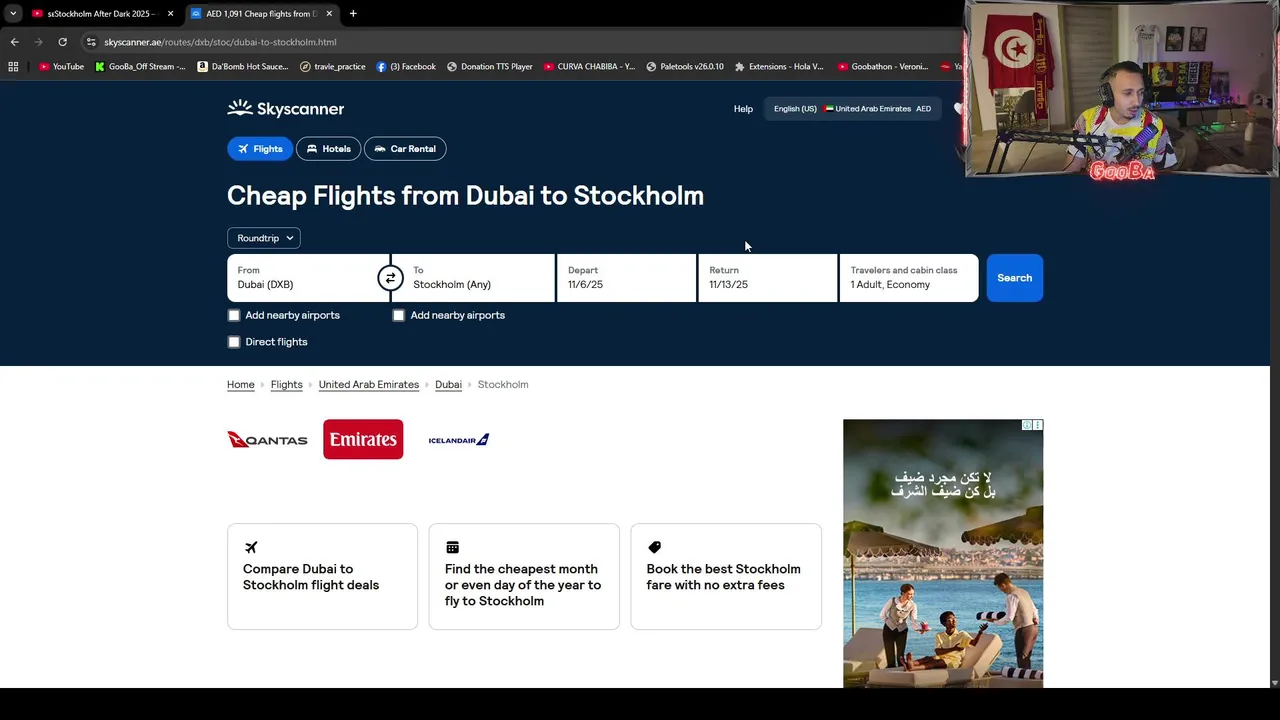Click the Skyscanner logo
1280x720 pixels.
click(x=285, y=108)
